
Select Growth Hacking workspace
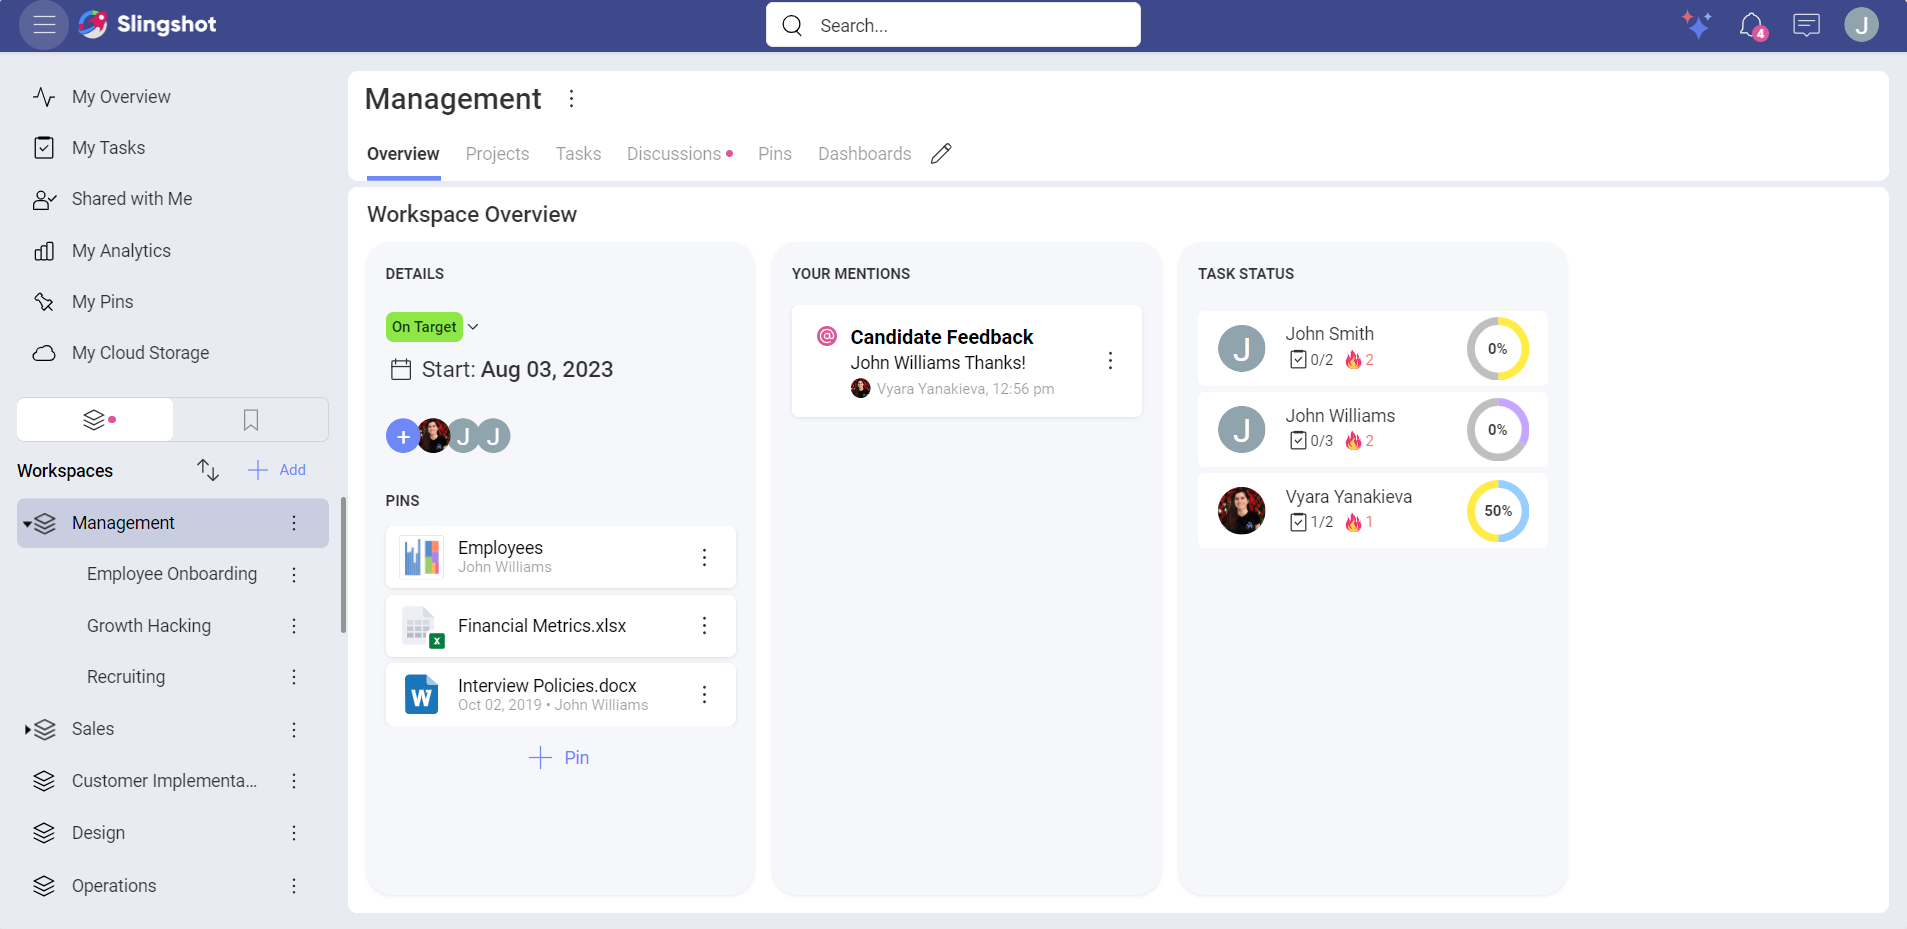149,626
